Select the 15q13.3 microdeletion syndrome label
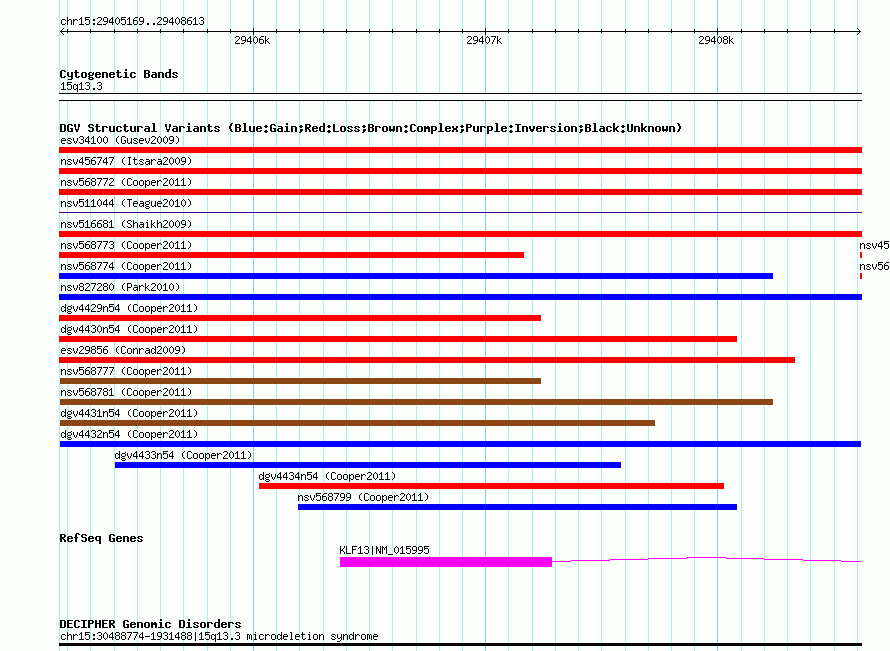Viewport: 890px width, 651px height. pyautogui.click(x=219, y=636)
